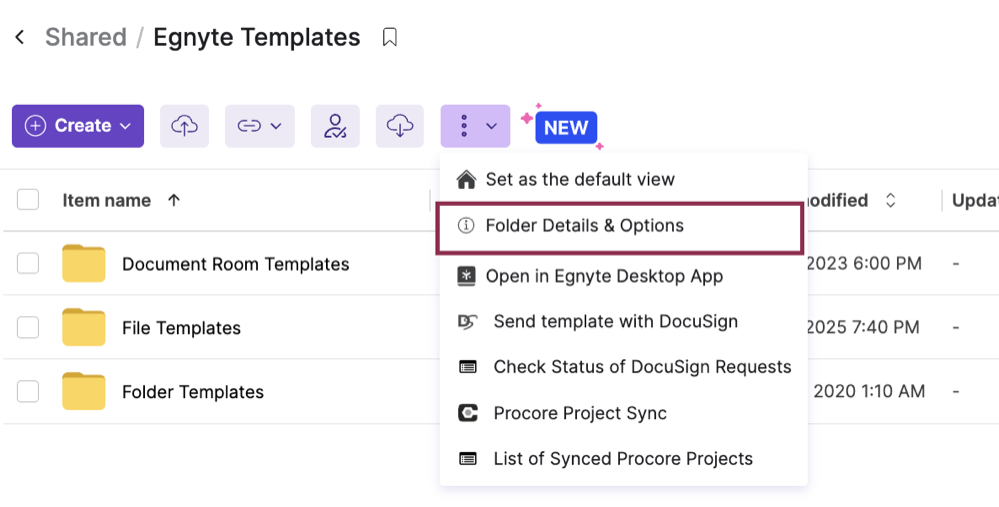The width and height of the screenshot is (999, 507).
Task: Click the 7:40 PM modified date
Action: [x=863, y=327]
